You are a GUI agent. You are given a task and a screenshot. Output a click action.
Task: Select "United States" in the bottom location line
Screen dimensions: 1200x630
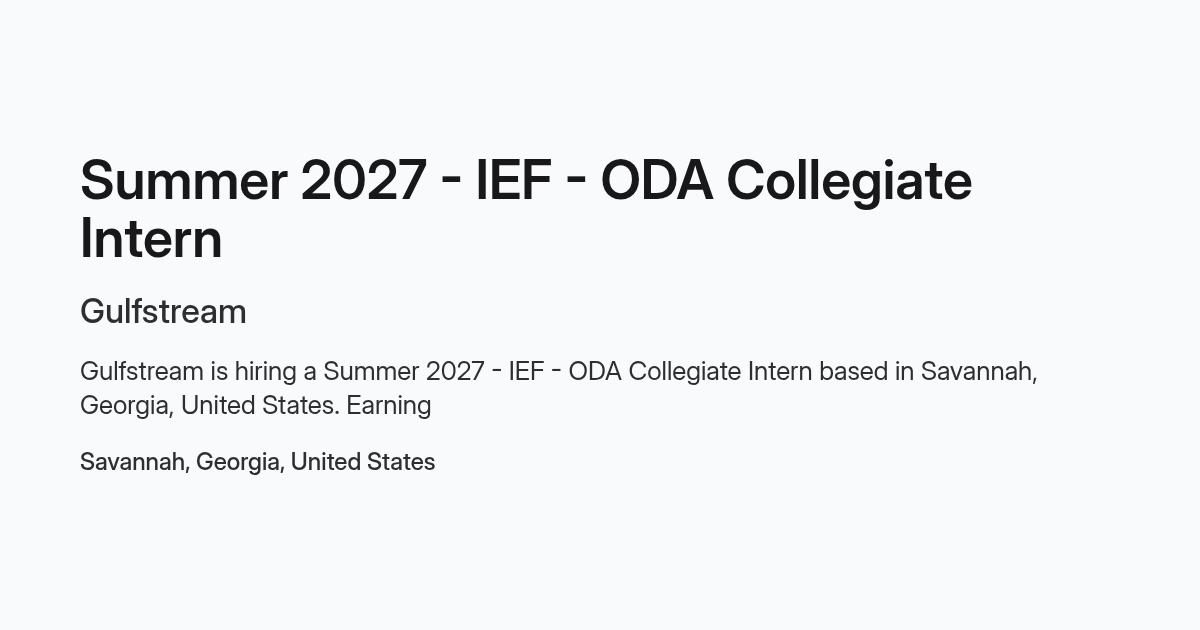coord(363,462)
